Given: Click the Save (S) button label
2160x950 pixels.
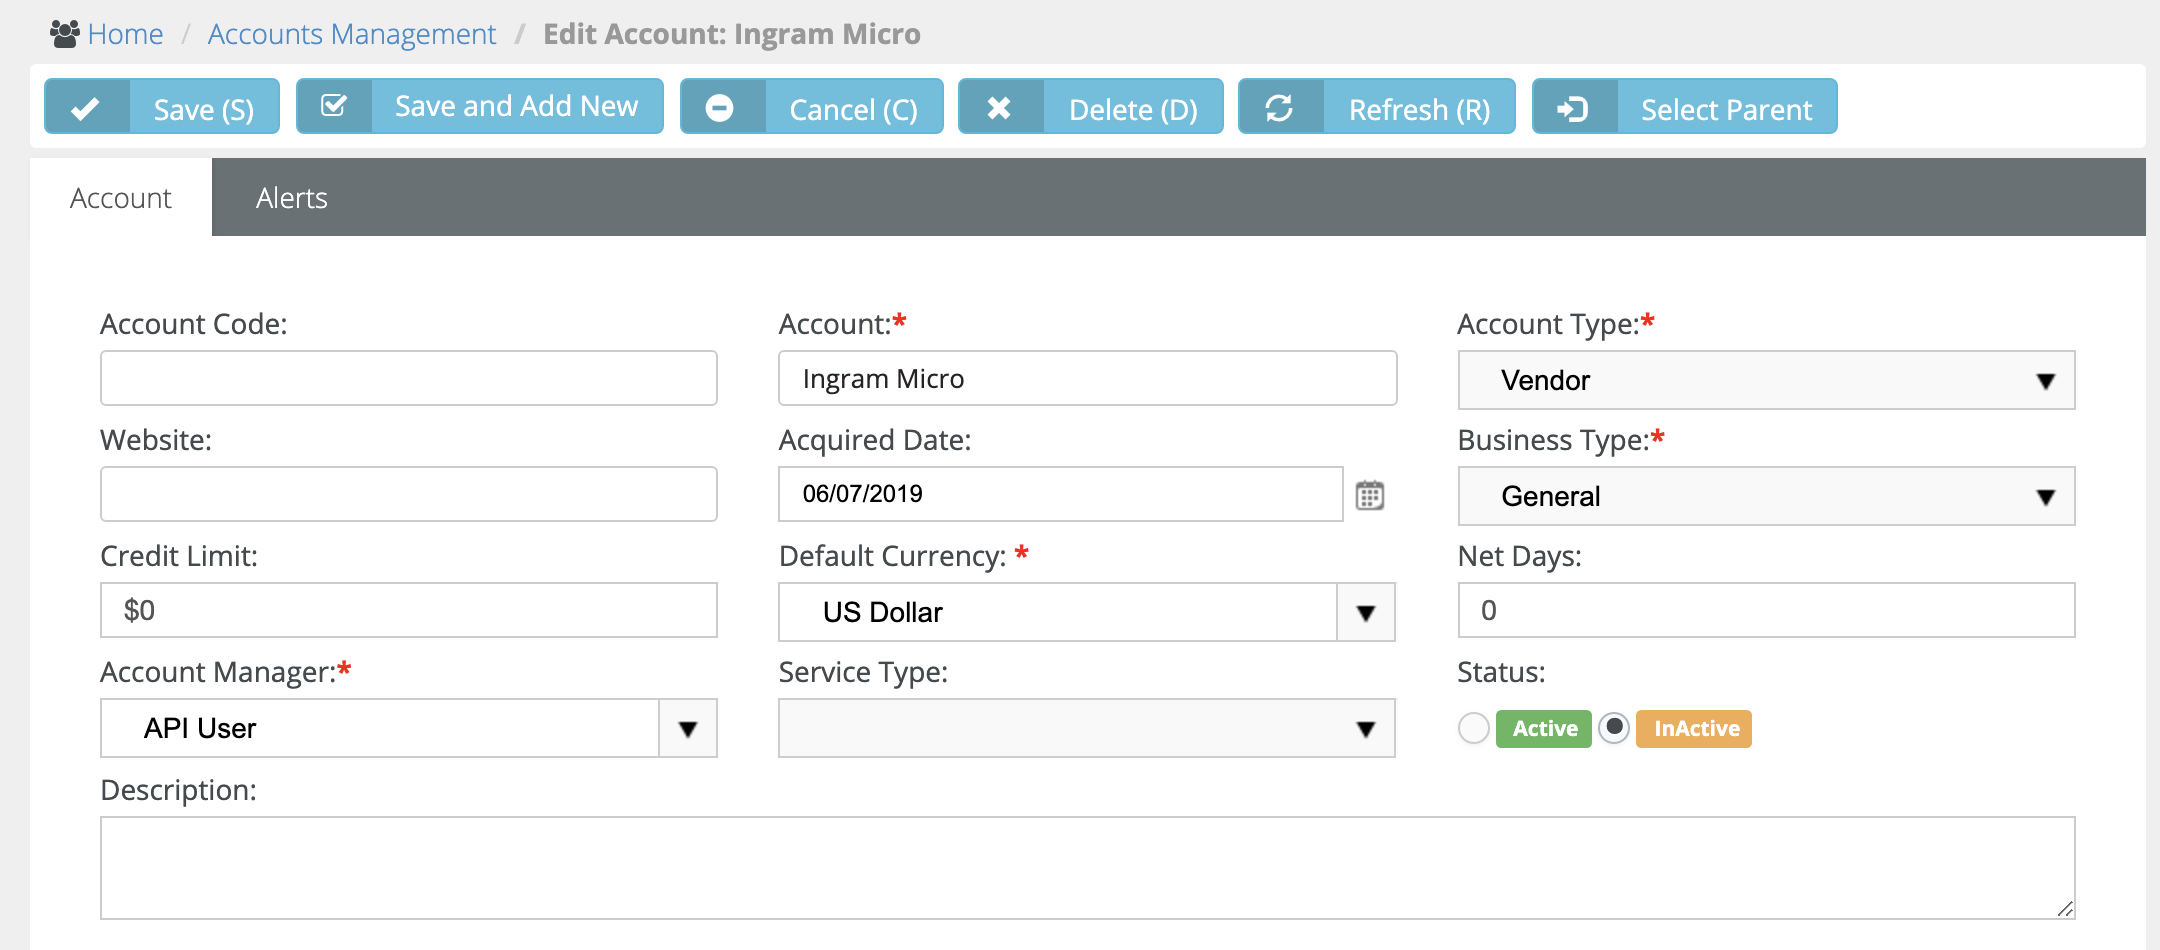Looking at the screenshot, I should (204, 109).
